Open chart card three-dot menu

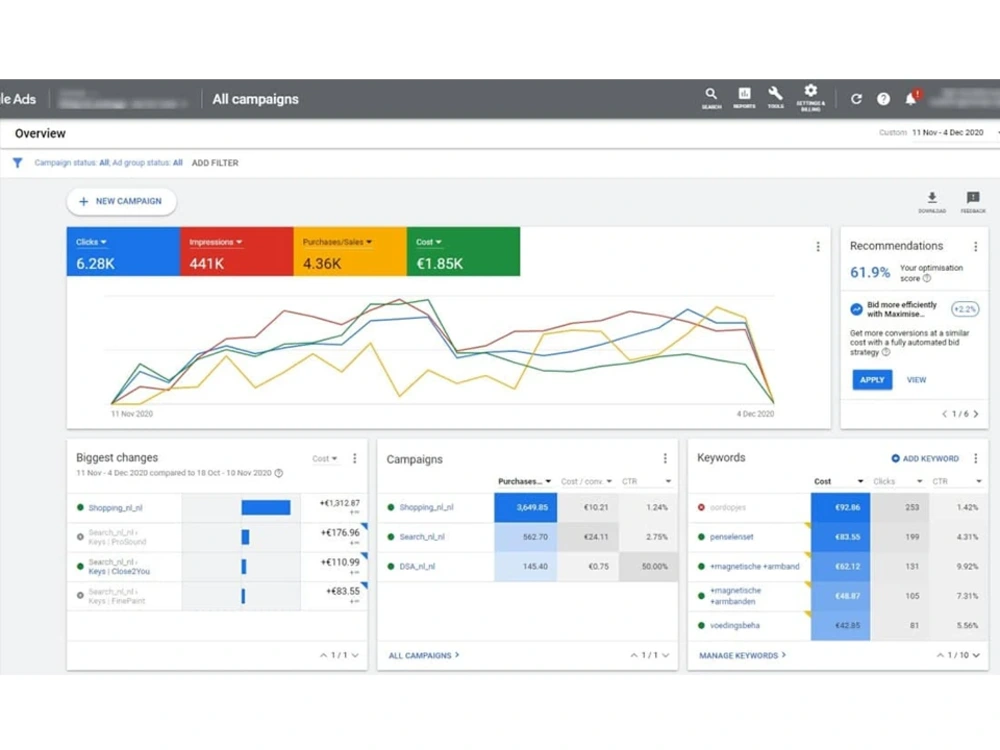[818, 247]
